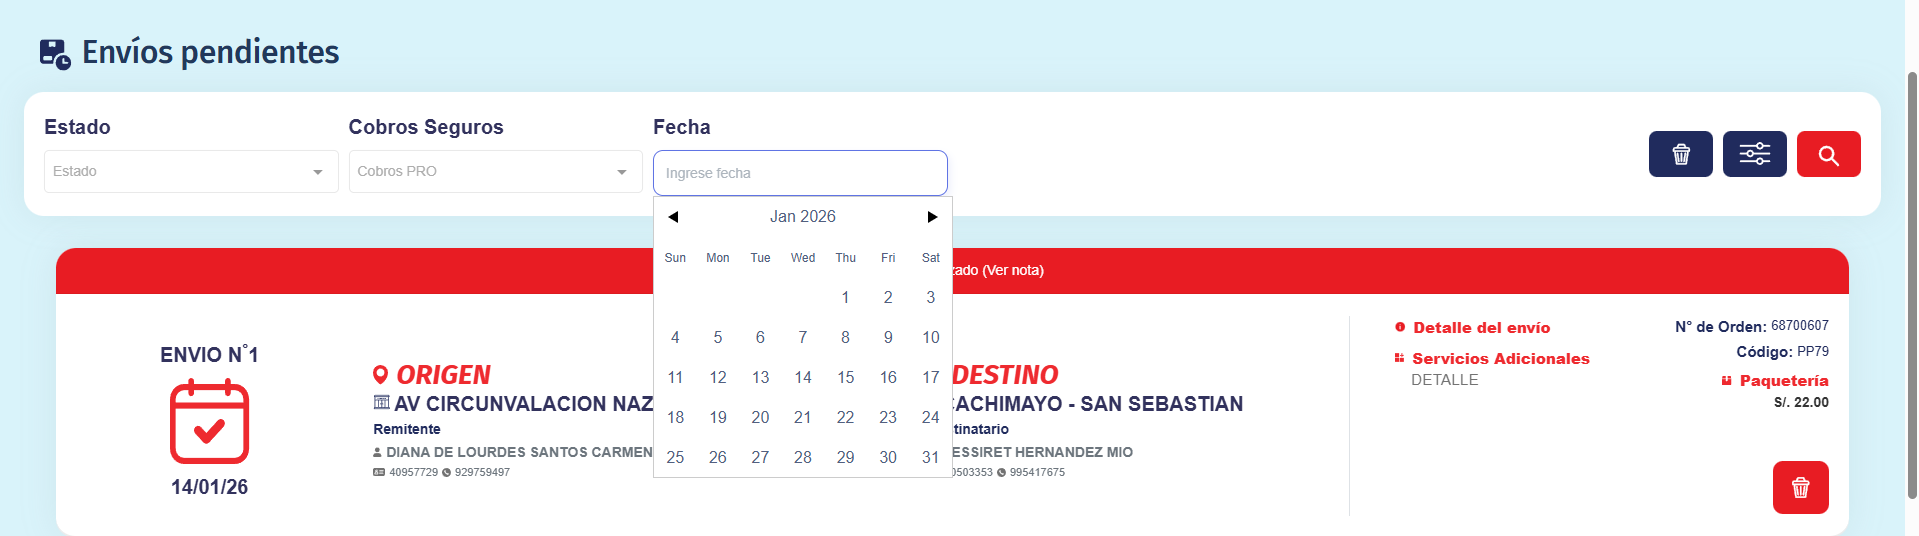Viewport: 1919px width, 536px height.
Task: Click the Paquetería label
Action: tap(1783, 381)
